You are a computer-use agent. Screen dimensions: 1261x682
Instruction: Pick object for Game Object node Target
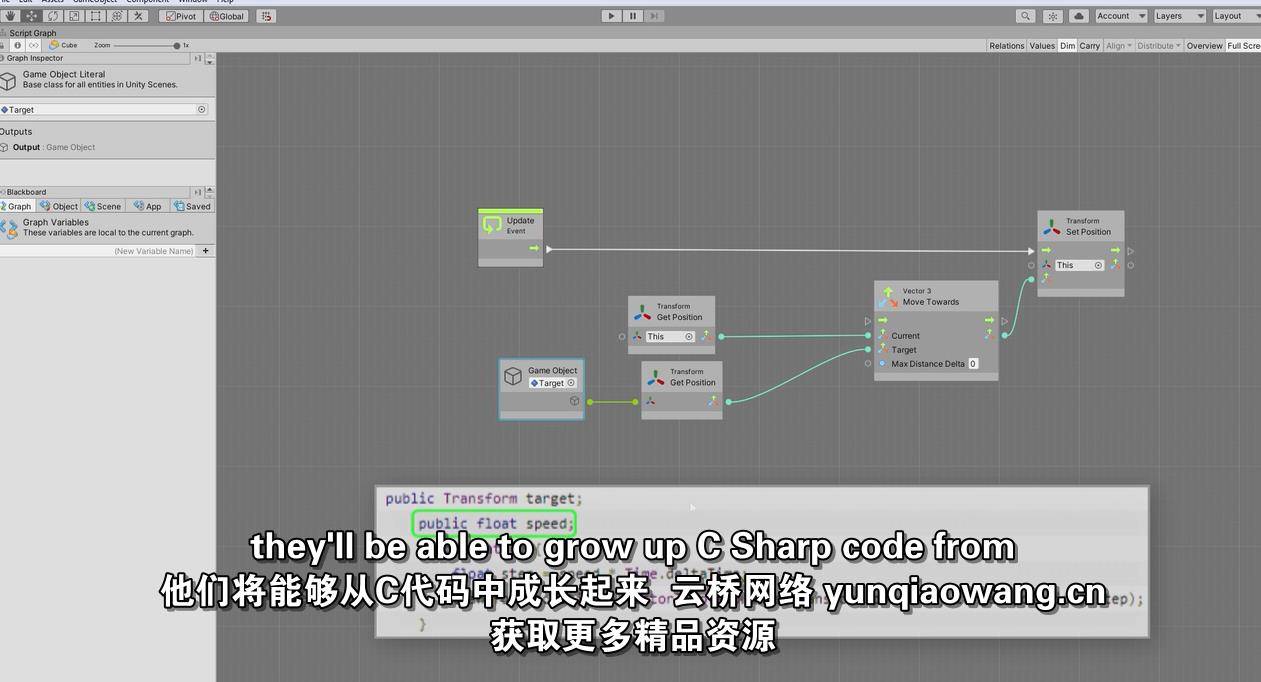point(571,383)
